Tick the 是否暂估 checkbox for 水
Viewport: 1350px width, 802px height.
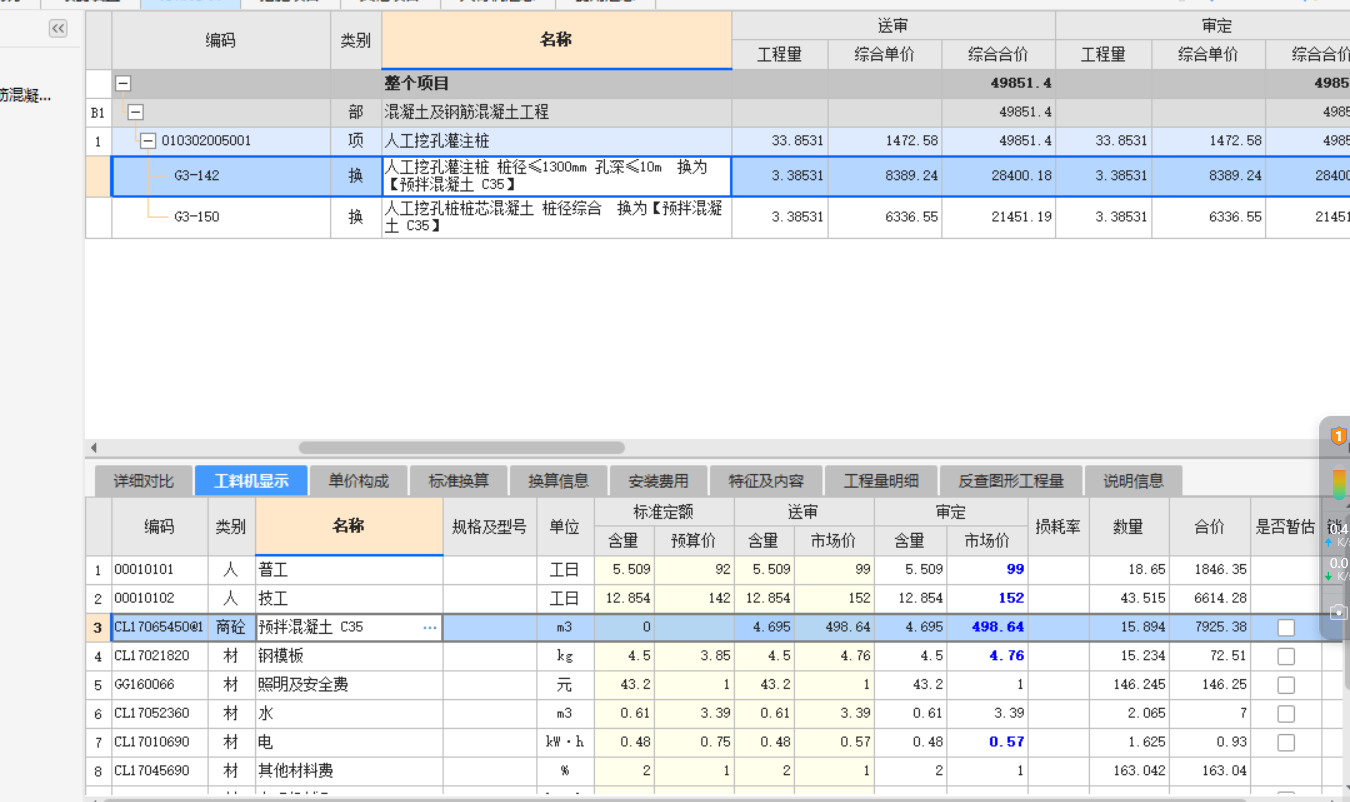tap(1286, 714)
